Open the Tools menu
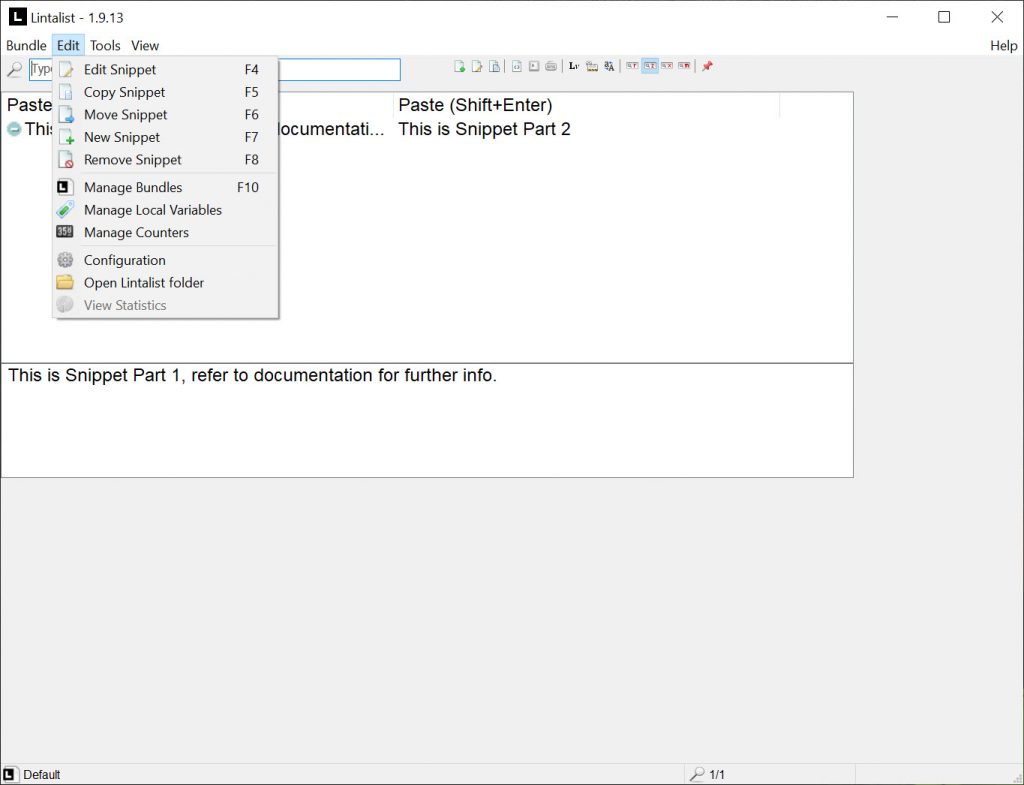 pos(105,46)
